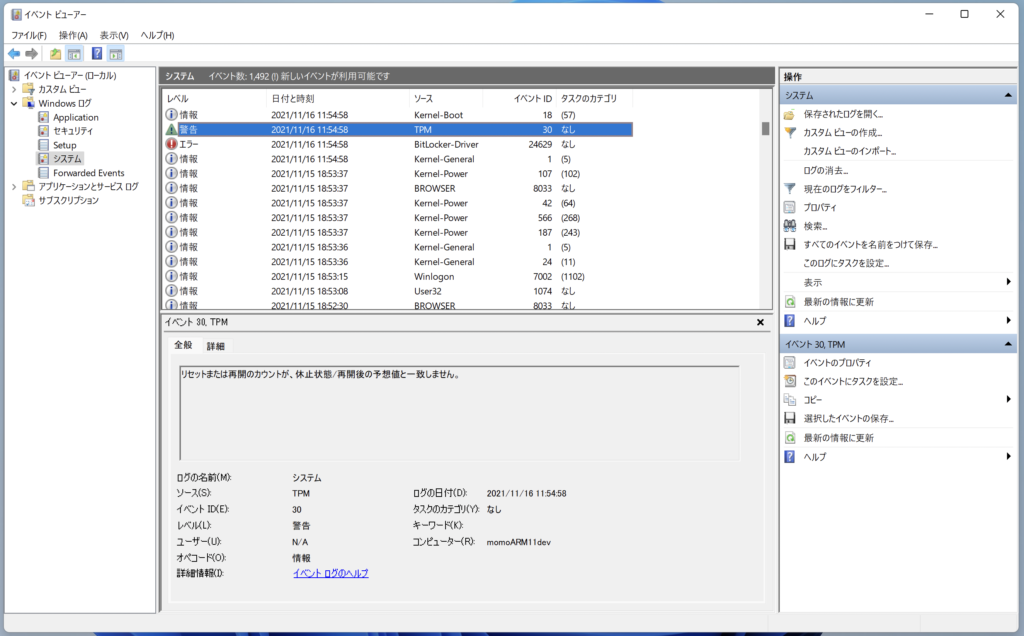Sort by the 日付と時刻 column header

click(x=338, y=99)
